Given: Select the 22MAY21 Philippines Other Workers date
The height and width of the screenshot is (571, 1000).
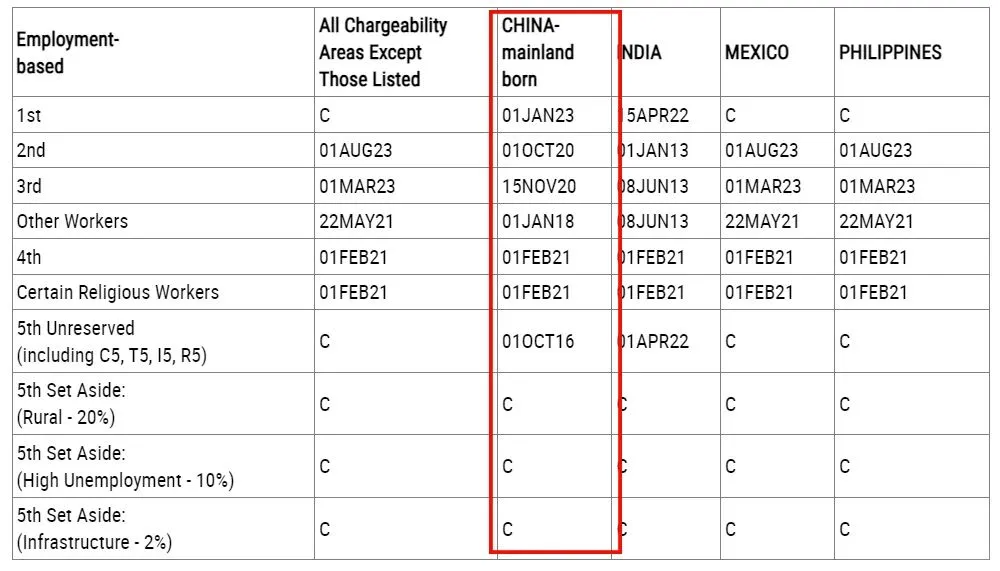Looking at the screenshot, I should tap(876, 221).
